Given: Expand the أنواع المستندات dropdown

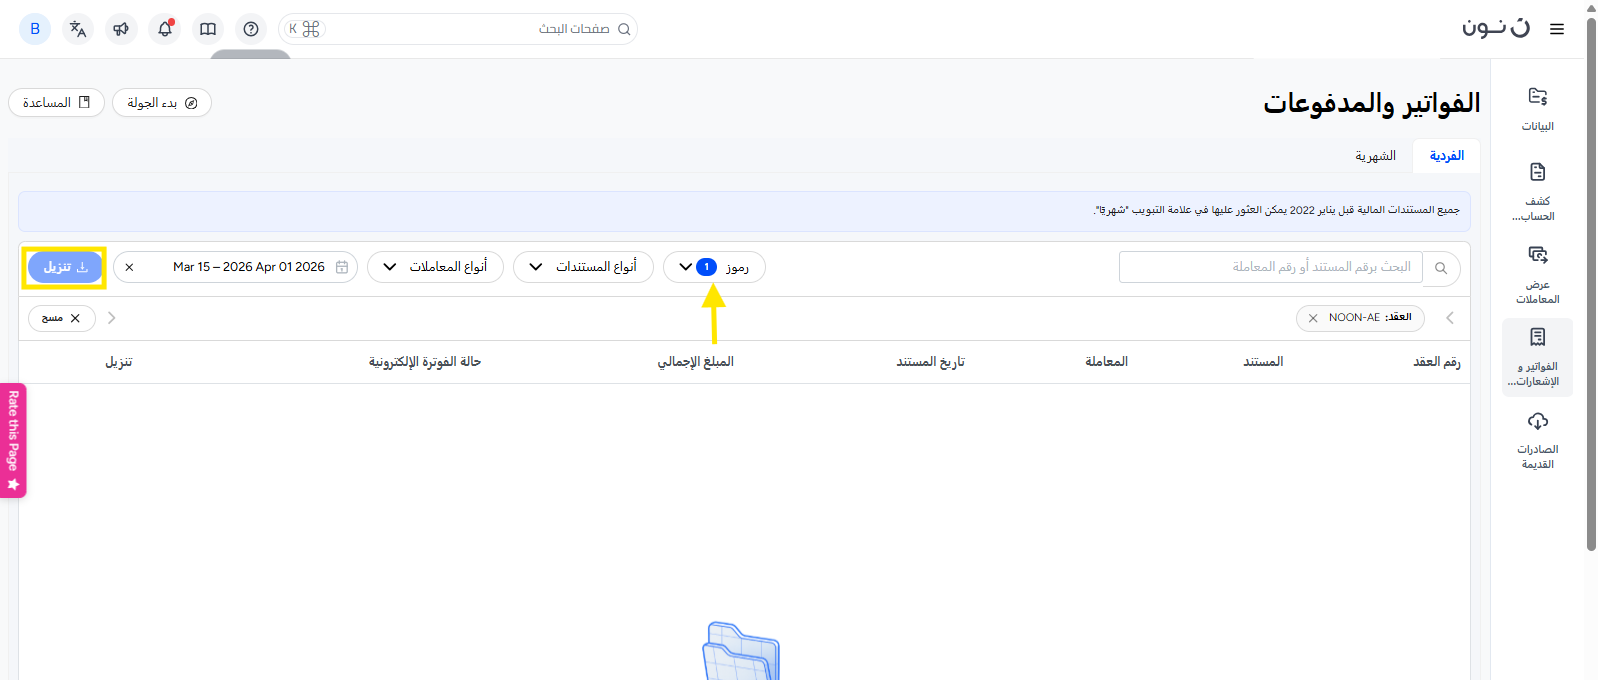Looking at the screenshot, I should coord(583,267).
